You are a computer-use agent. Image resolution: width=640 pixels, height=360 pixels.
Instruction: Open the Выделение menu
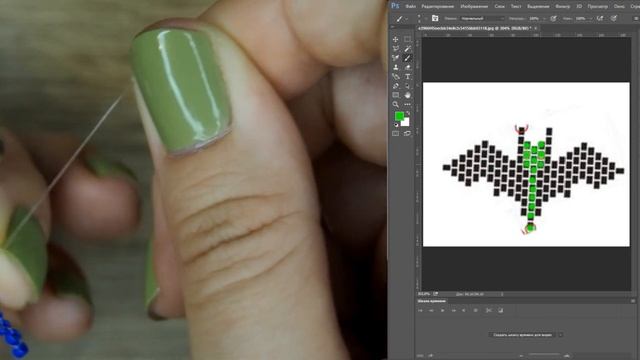pos(538,7)
